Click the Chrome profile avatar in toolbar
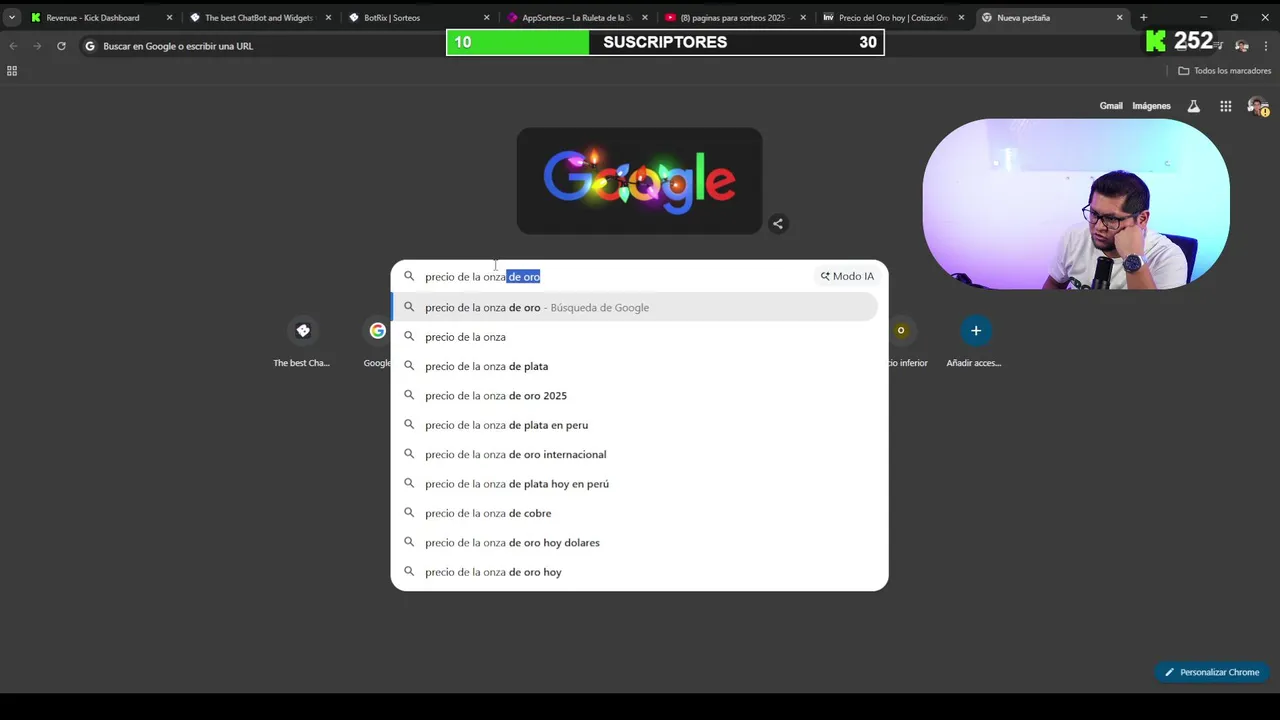 click(1242, 46)
